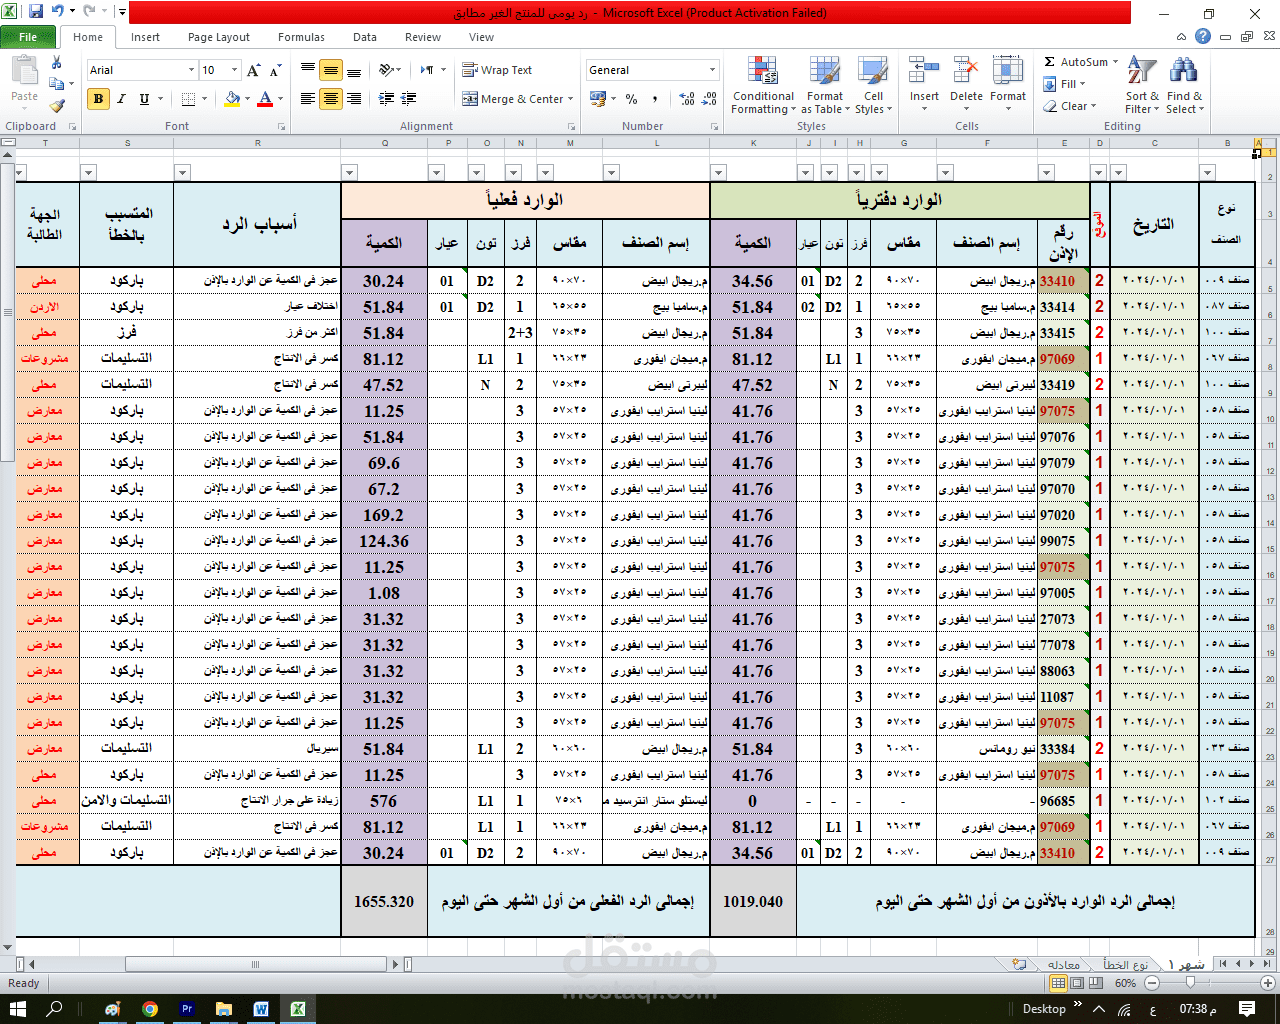
Task: Toggle Underline formatting
Action: click(x=144, y=99)
